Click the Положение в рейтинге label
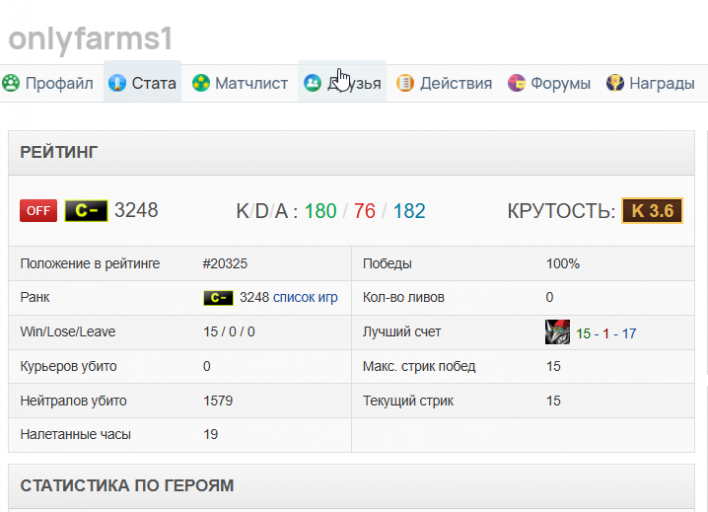The image size is (708, 512). [x=90, y=264]
